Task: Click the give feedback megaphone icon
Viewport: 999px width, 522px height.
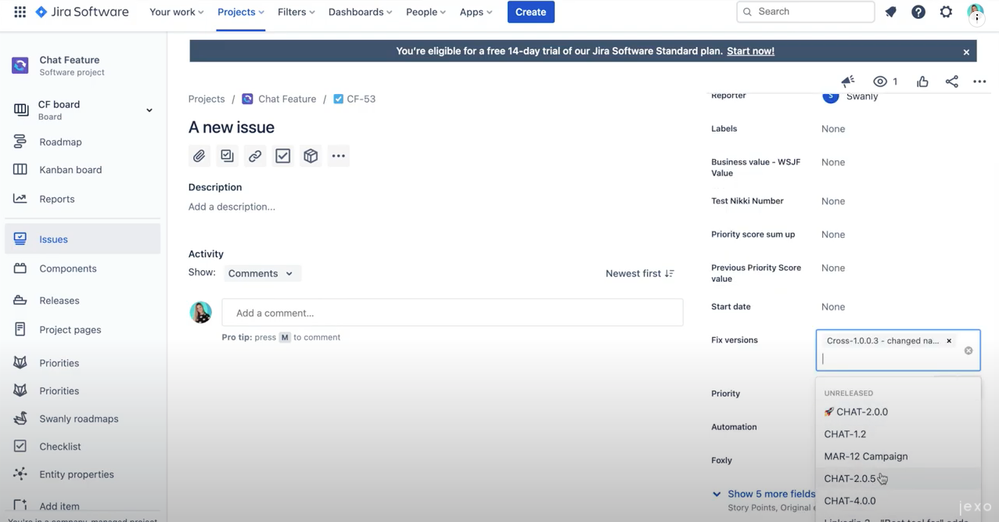Action: [x=847, y=81]
